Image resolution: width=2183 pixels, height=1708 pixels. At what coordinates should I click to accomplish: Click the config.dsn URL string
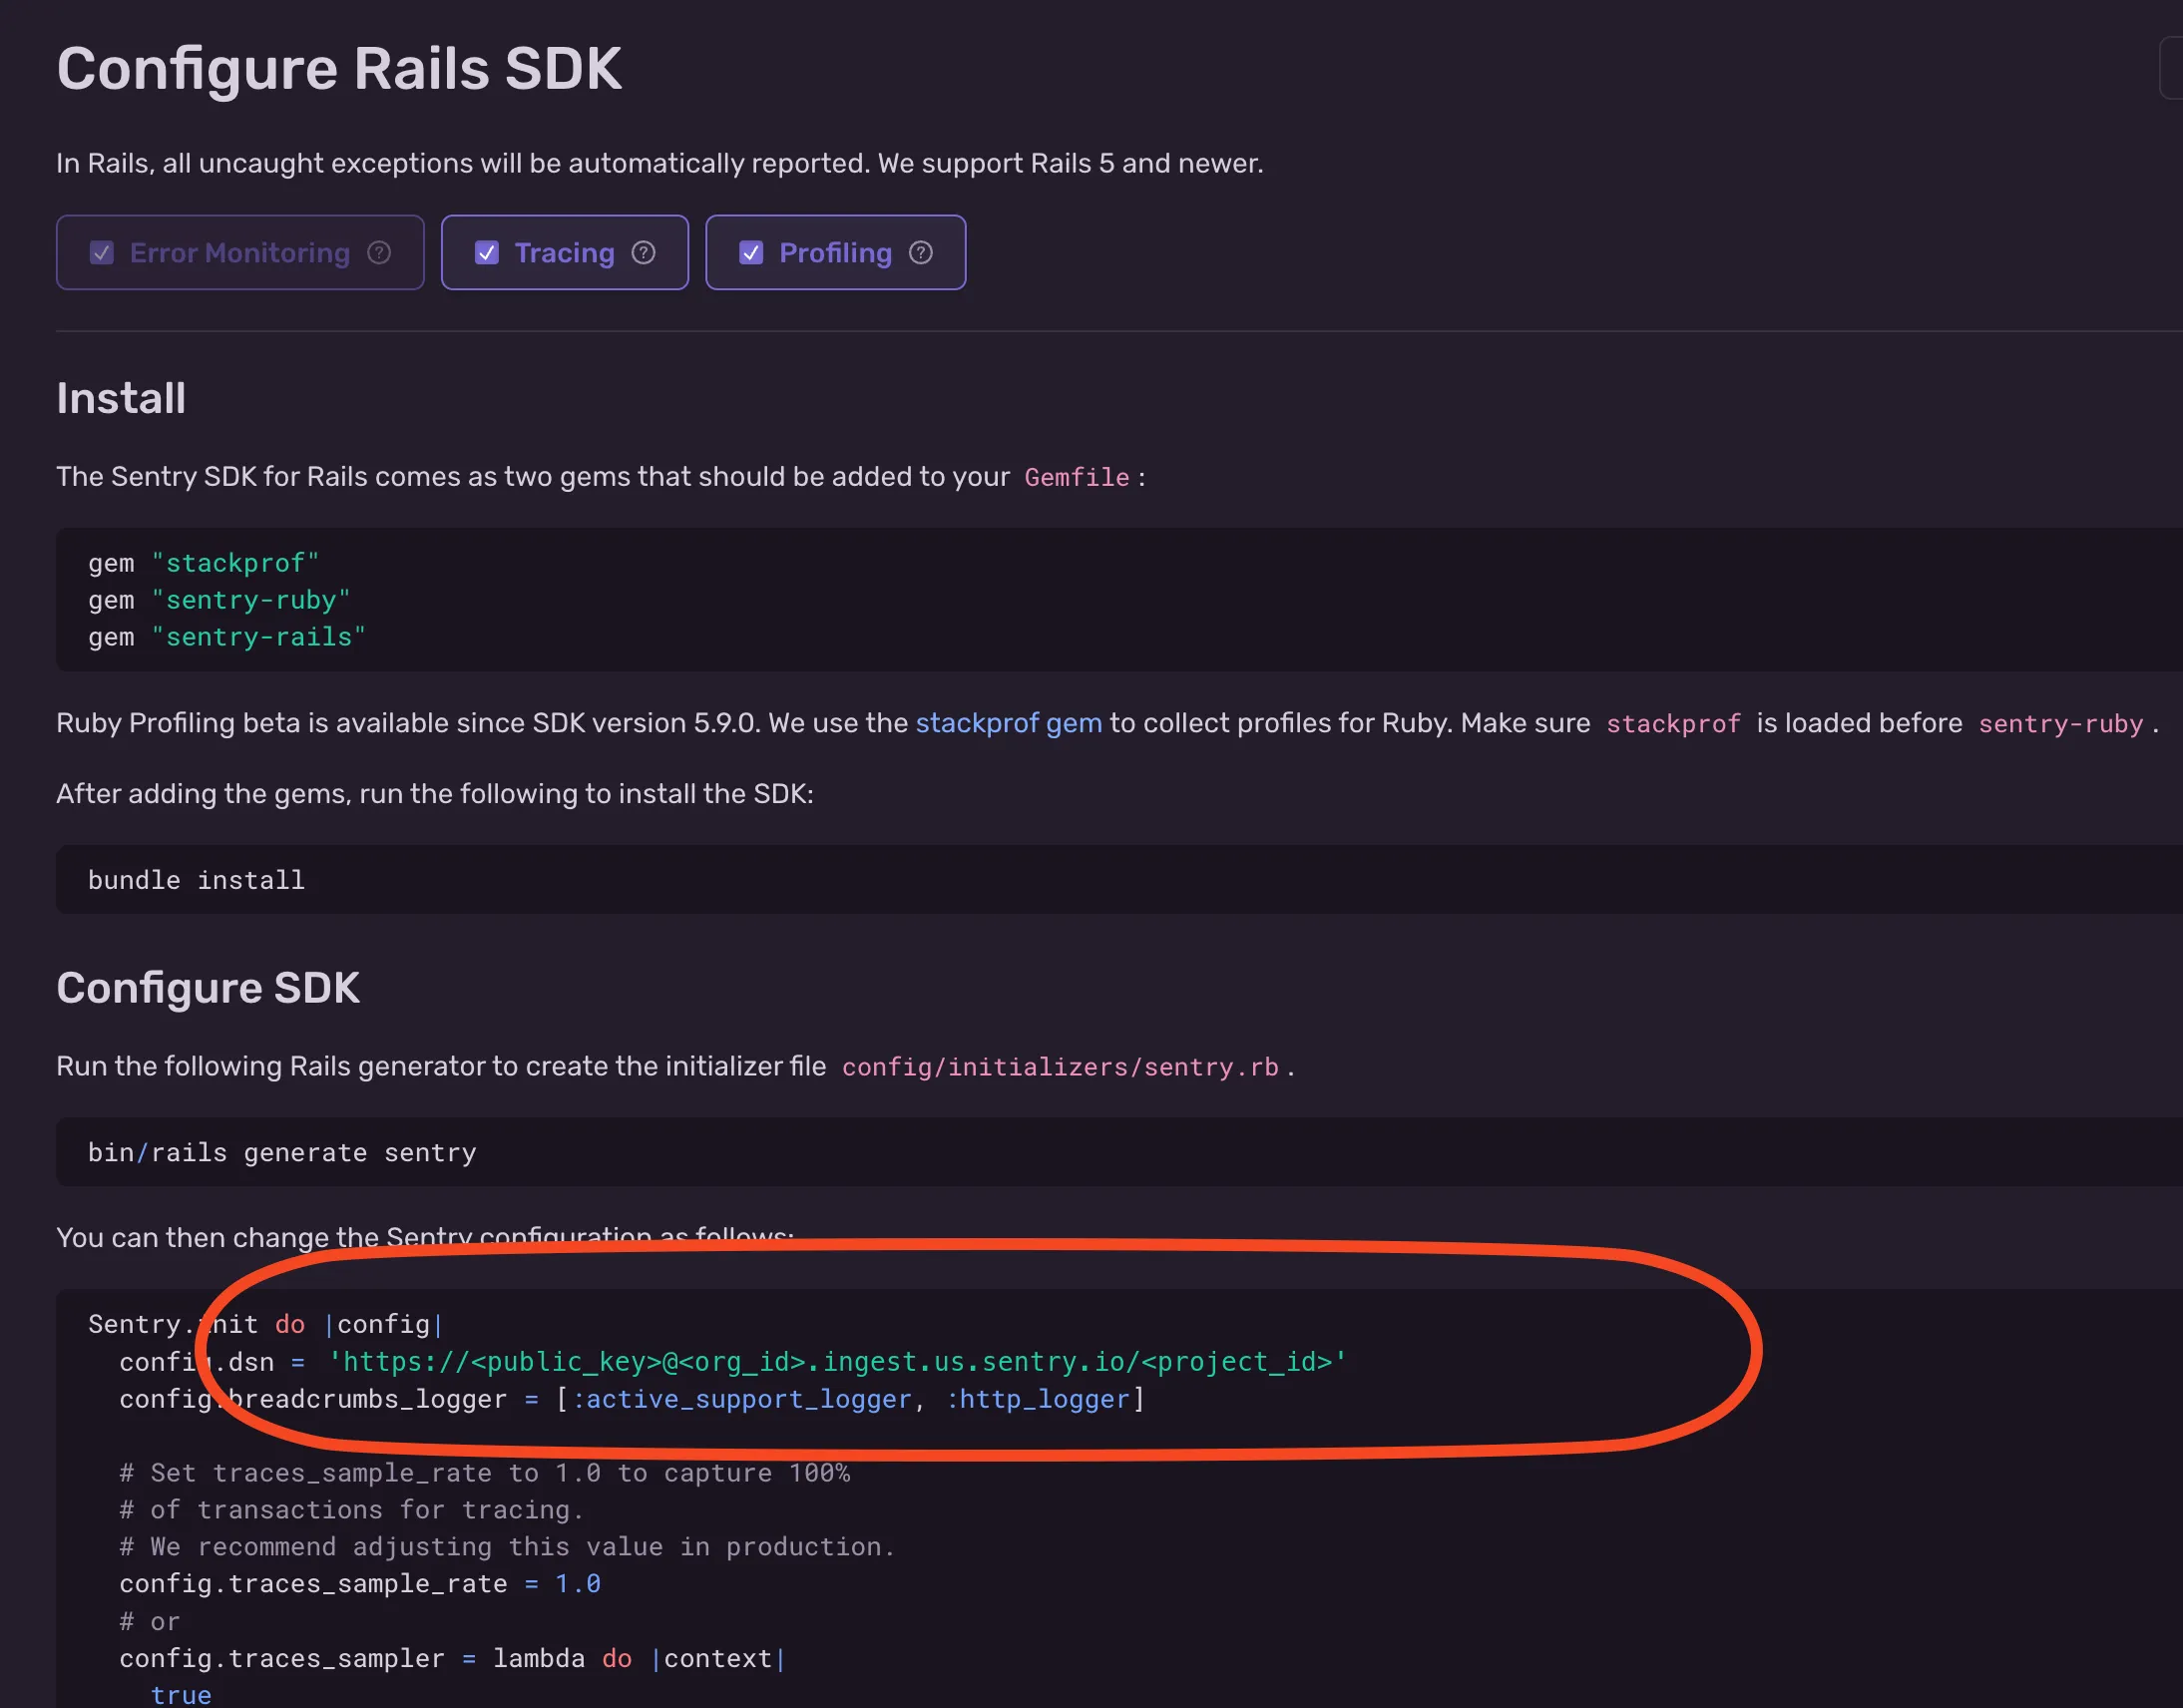click(x=838, y=1362)
